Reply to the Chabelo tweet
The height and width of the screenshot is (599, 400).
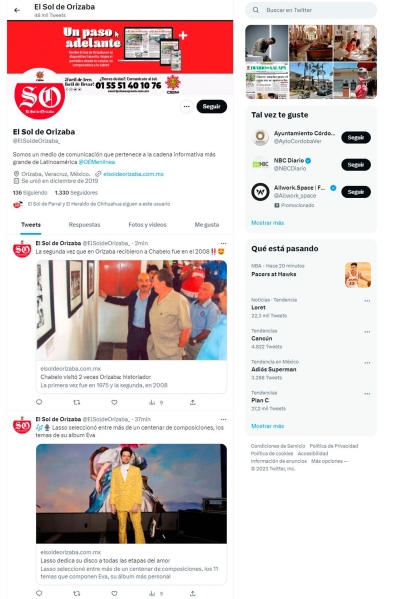[x=39, y=402]
